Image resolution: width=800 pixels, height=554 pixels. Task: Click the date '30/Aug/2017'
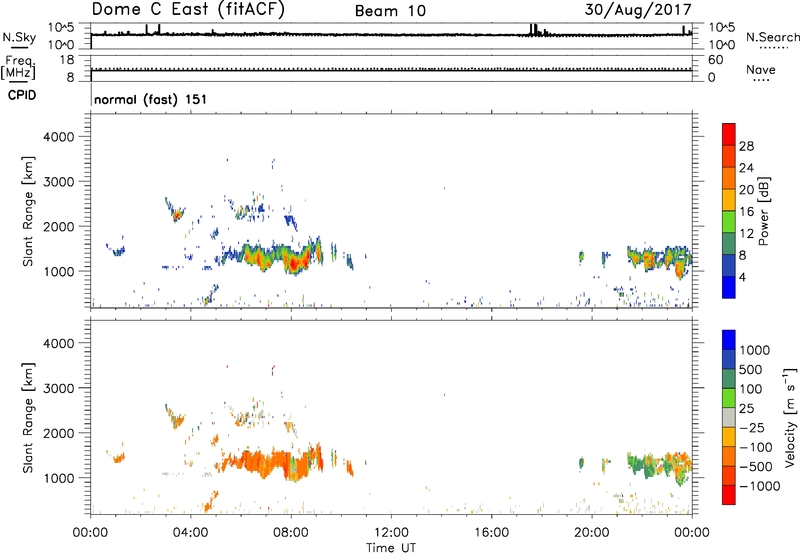[638, 10]
